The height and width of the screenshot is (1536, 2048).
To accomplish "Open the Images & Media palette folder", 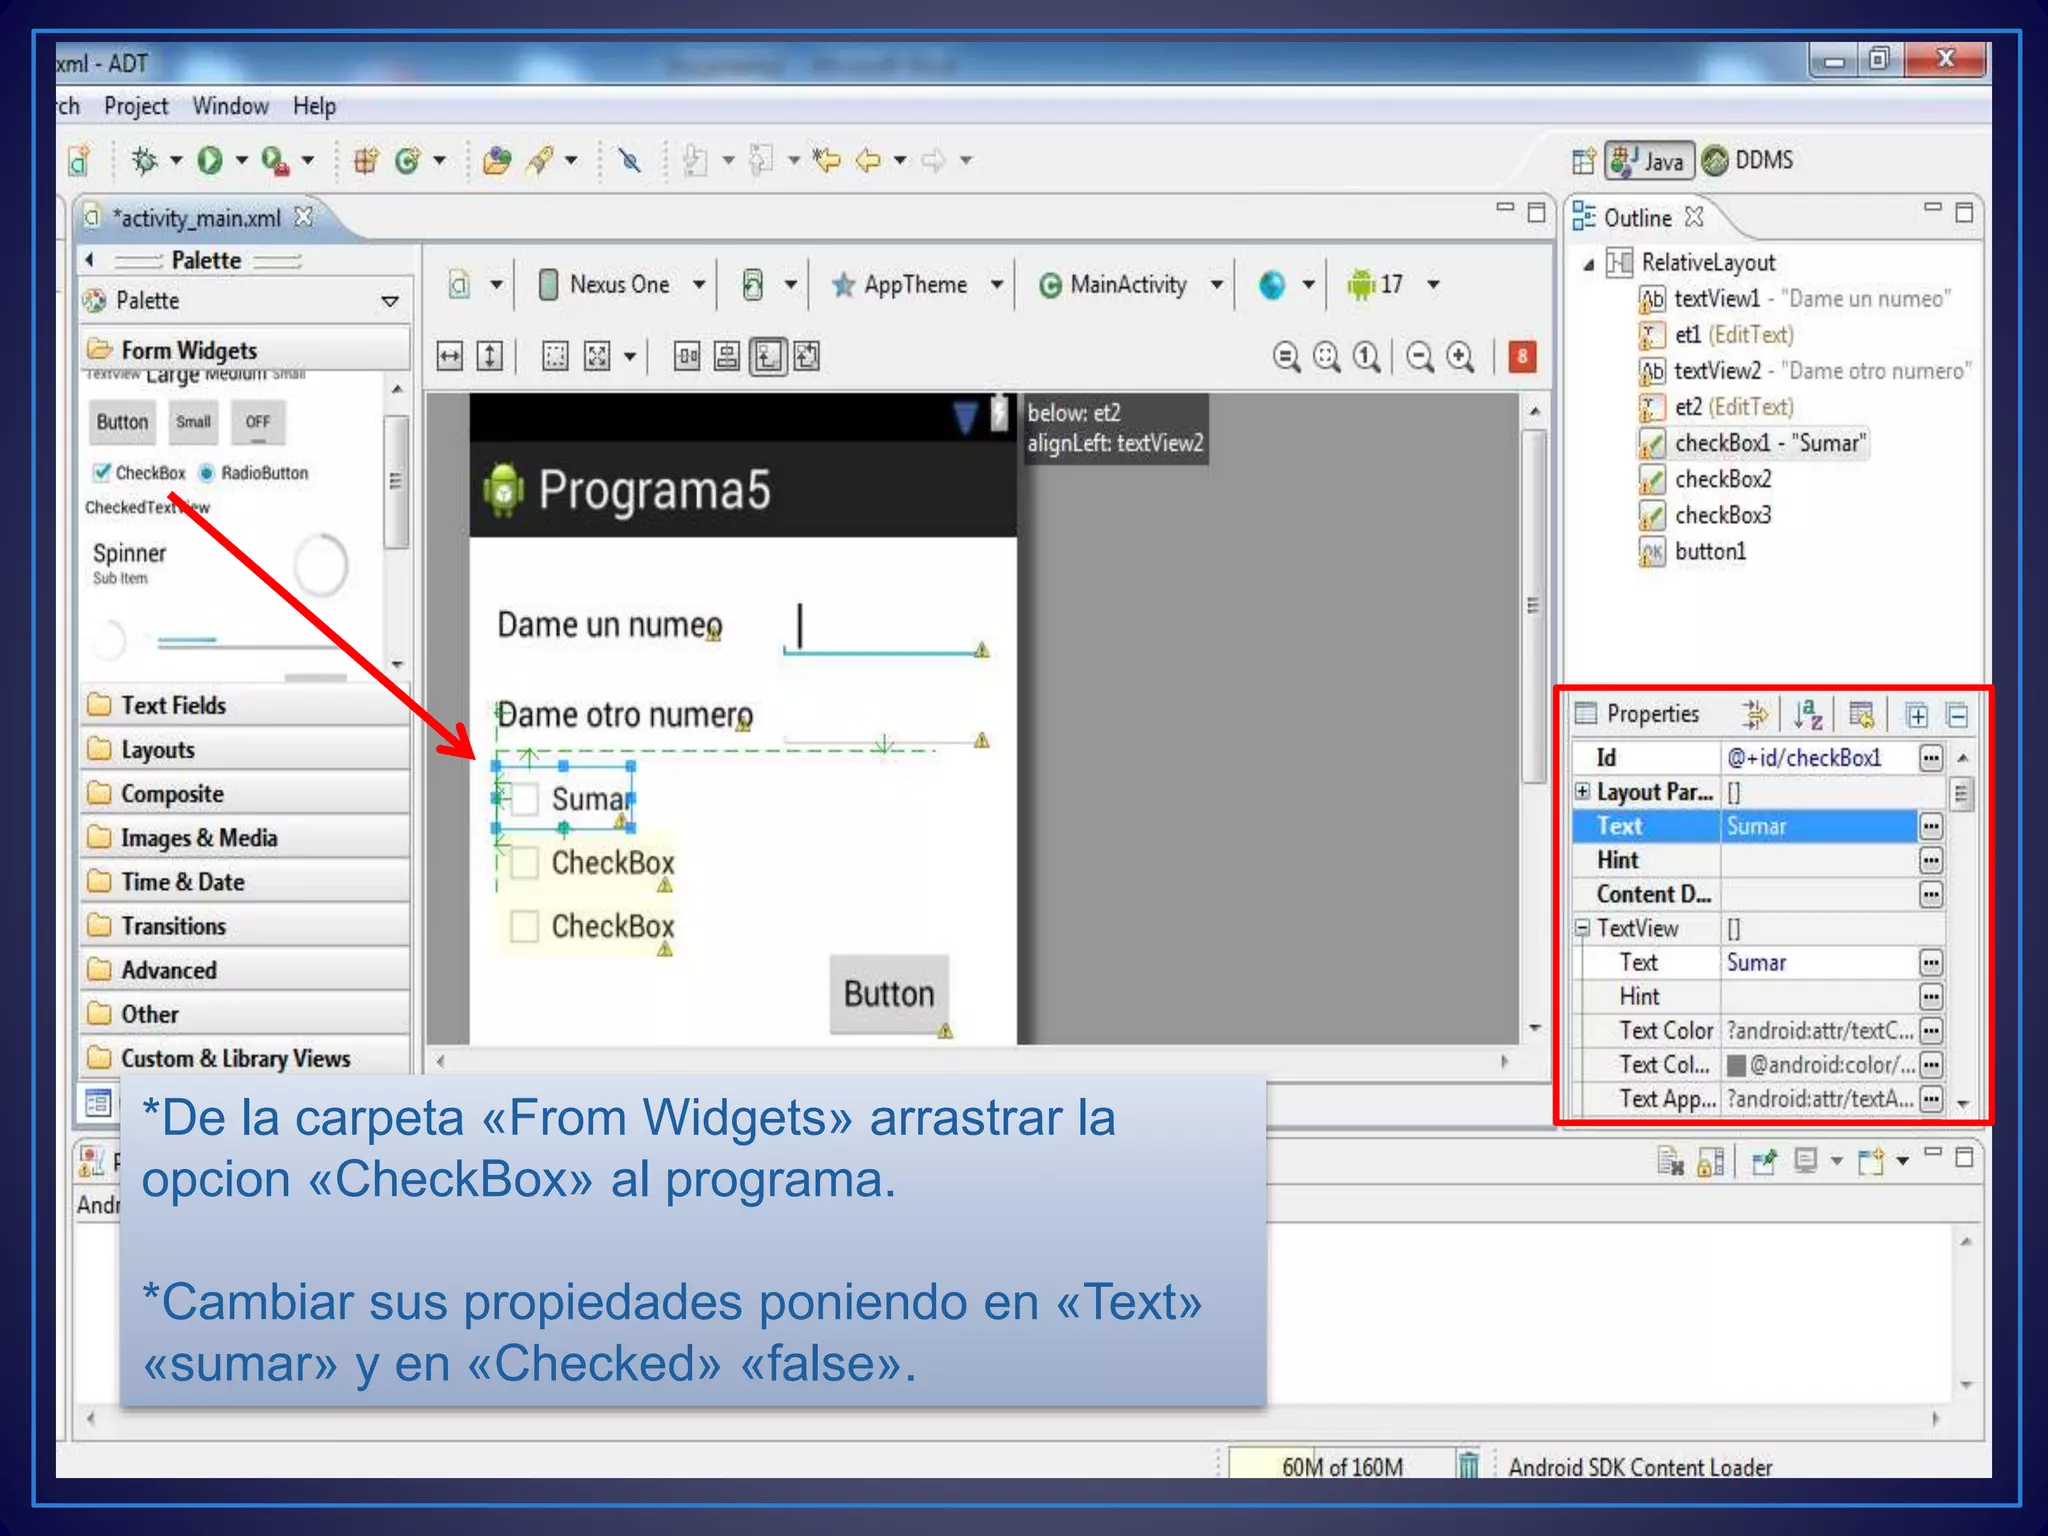I will point(245,837).
